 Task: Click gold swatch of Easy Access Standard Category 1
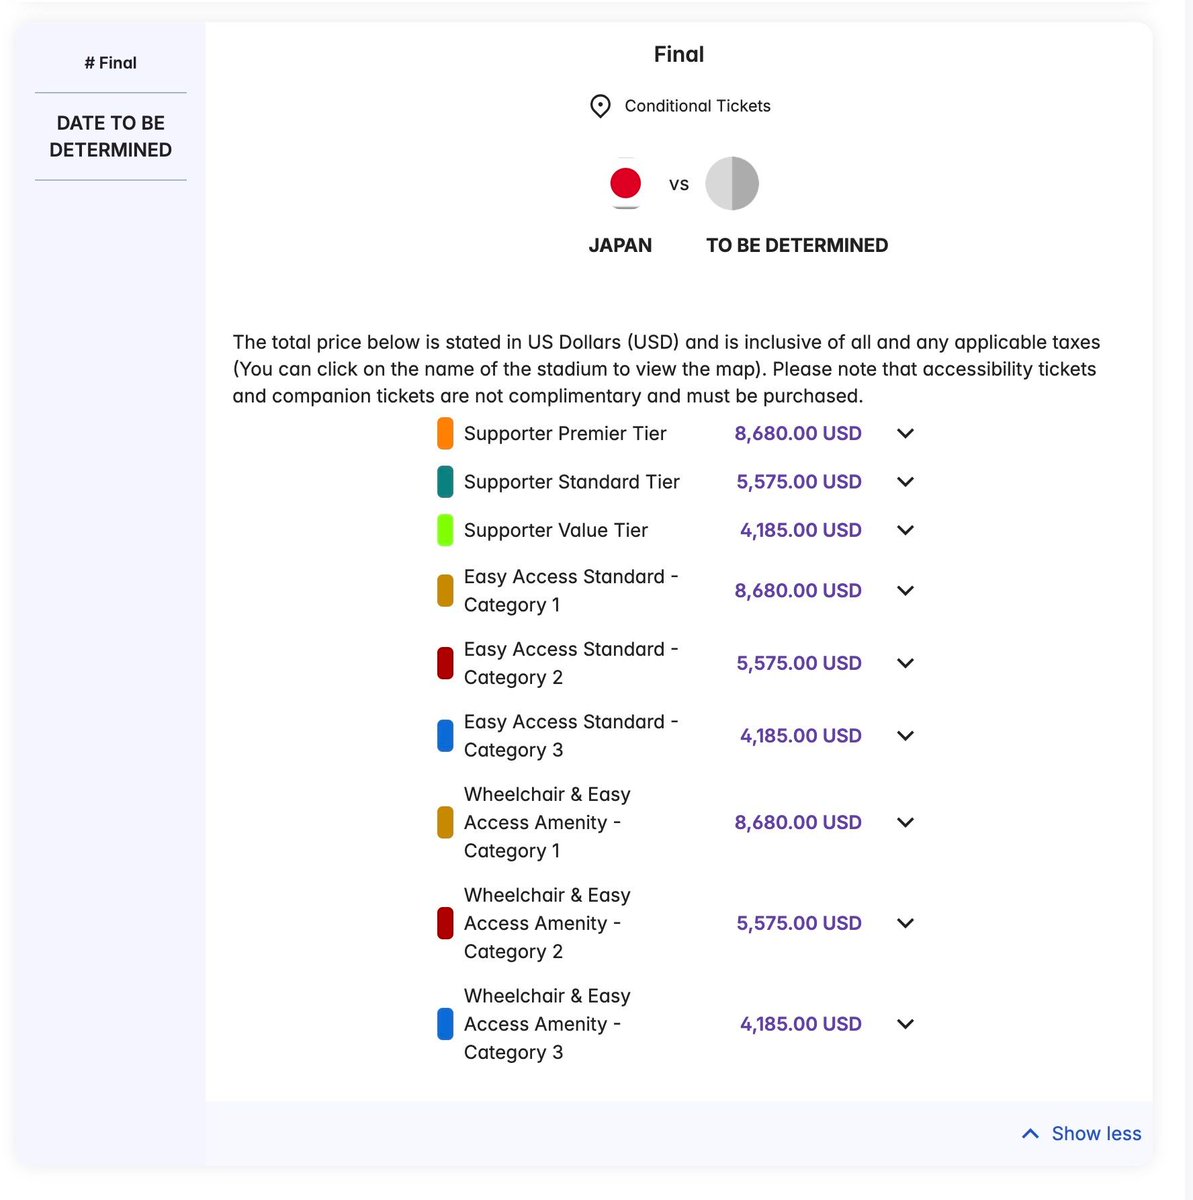coord(445,591)
